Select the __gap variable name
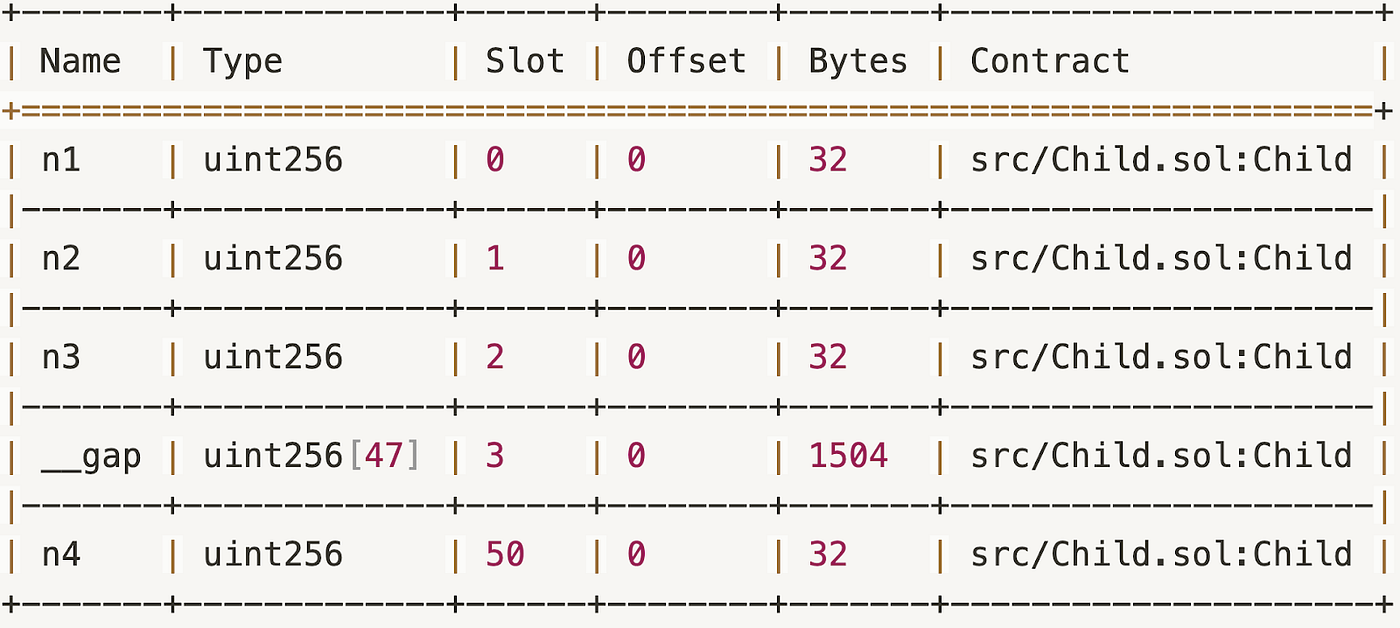Image resolution: width=1400 pixels, height=628 pixels. click(x=91, y=458)
